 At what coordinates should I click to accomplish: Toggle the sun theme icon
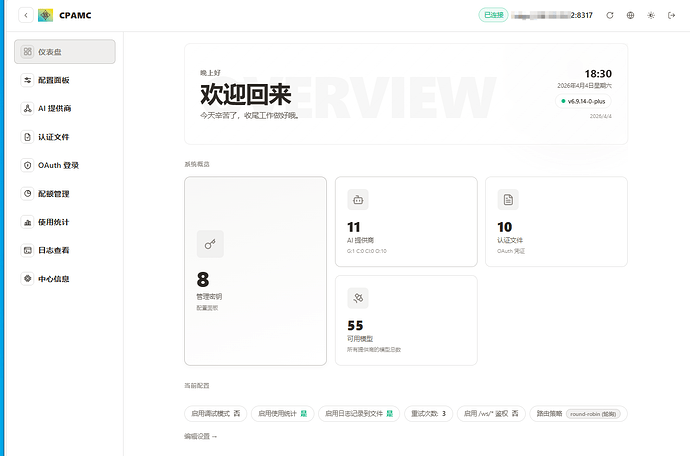(651, 15)
